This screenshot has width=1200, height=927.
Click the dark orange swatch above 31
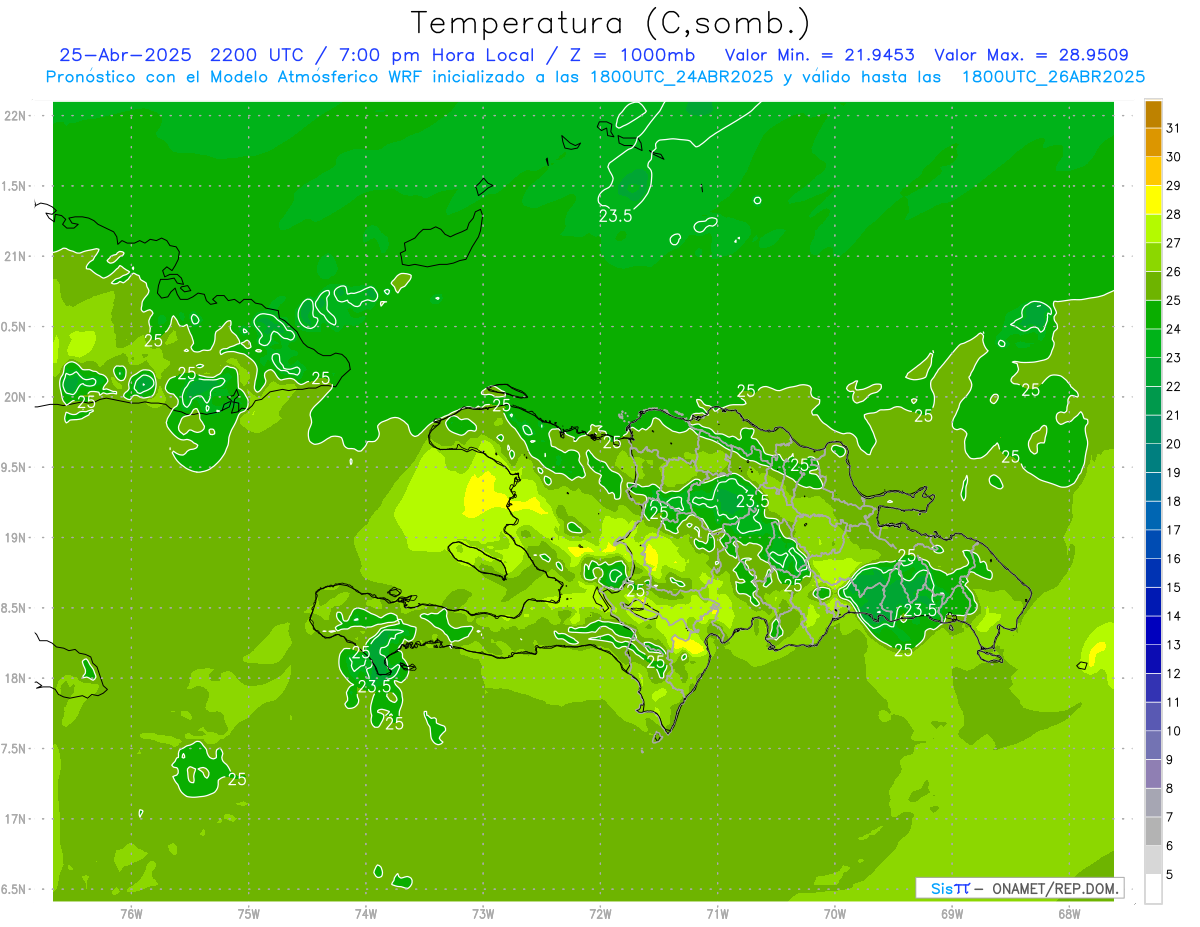pos(1154,114)
